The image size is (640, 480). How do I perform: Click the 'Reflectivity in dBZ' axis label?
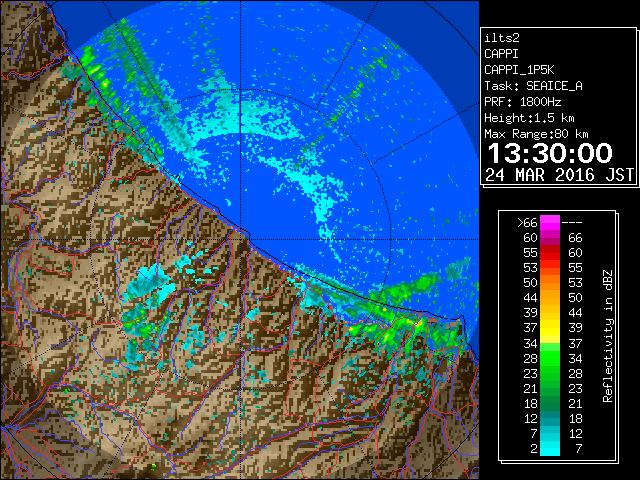[x=608, y=336]
